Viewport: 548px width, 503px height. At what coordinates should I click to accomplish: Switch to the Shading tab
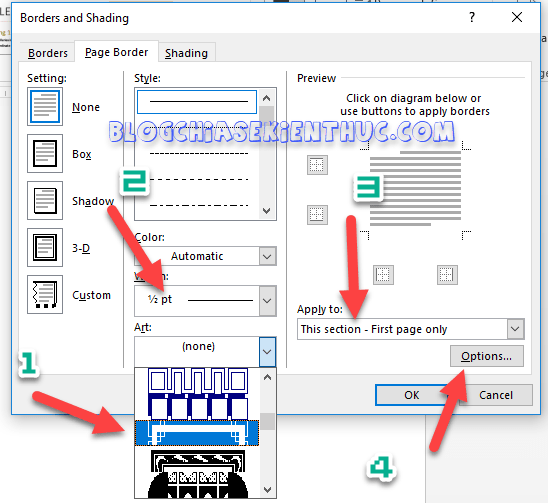point(187,53)
